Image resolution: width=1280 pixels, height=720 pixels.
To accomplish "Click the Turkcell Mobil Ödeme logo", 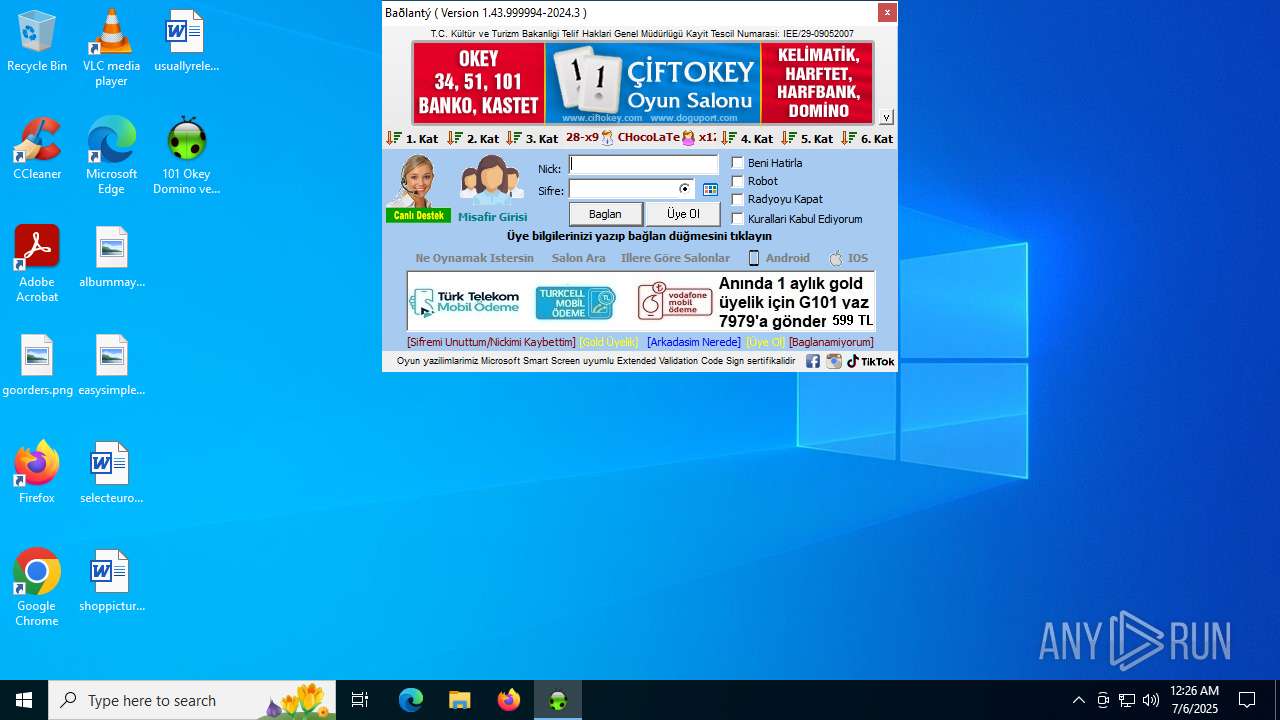I will 575,302.
